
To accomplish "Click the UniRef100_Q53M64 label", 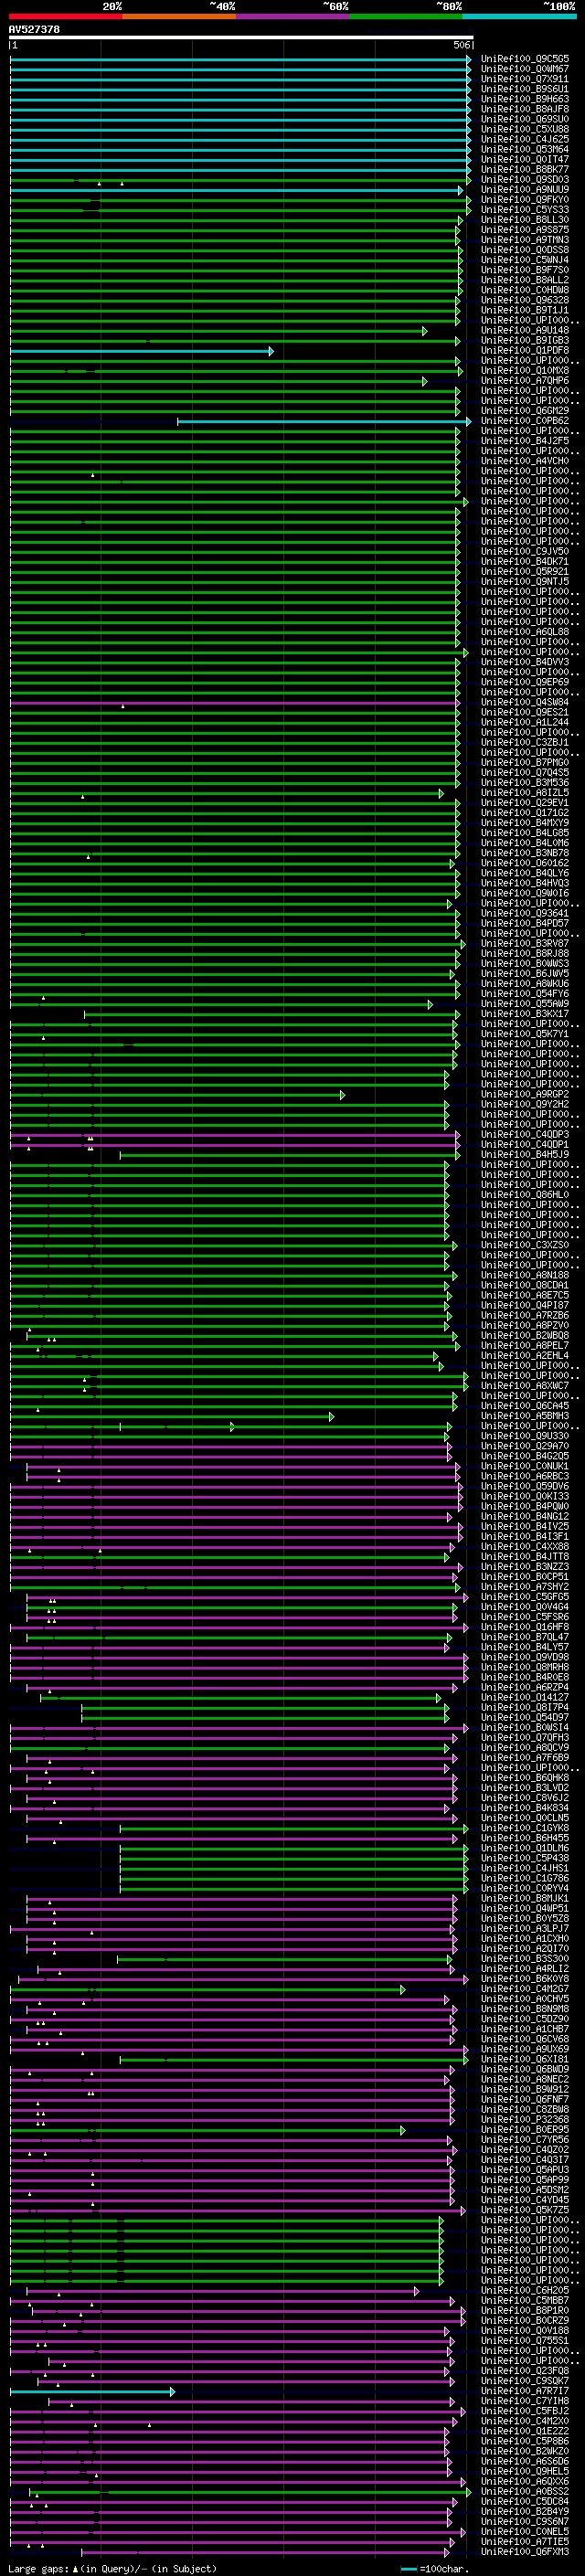I will [x=524, y=149].
